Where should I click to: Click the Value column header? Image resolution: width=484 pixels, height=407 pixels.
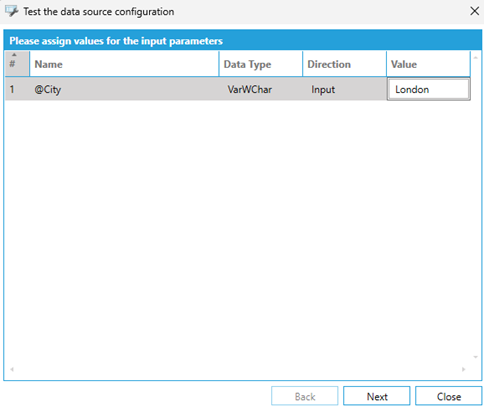click(428, 64)
